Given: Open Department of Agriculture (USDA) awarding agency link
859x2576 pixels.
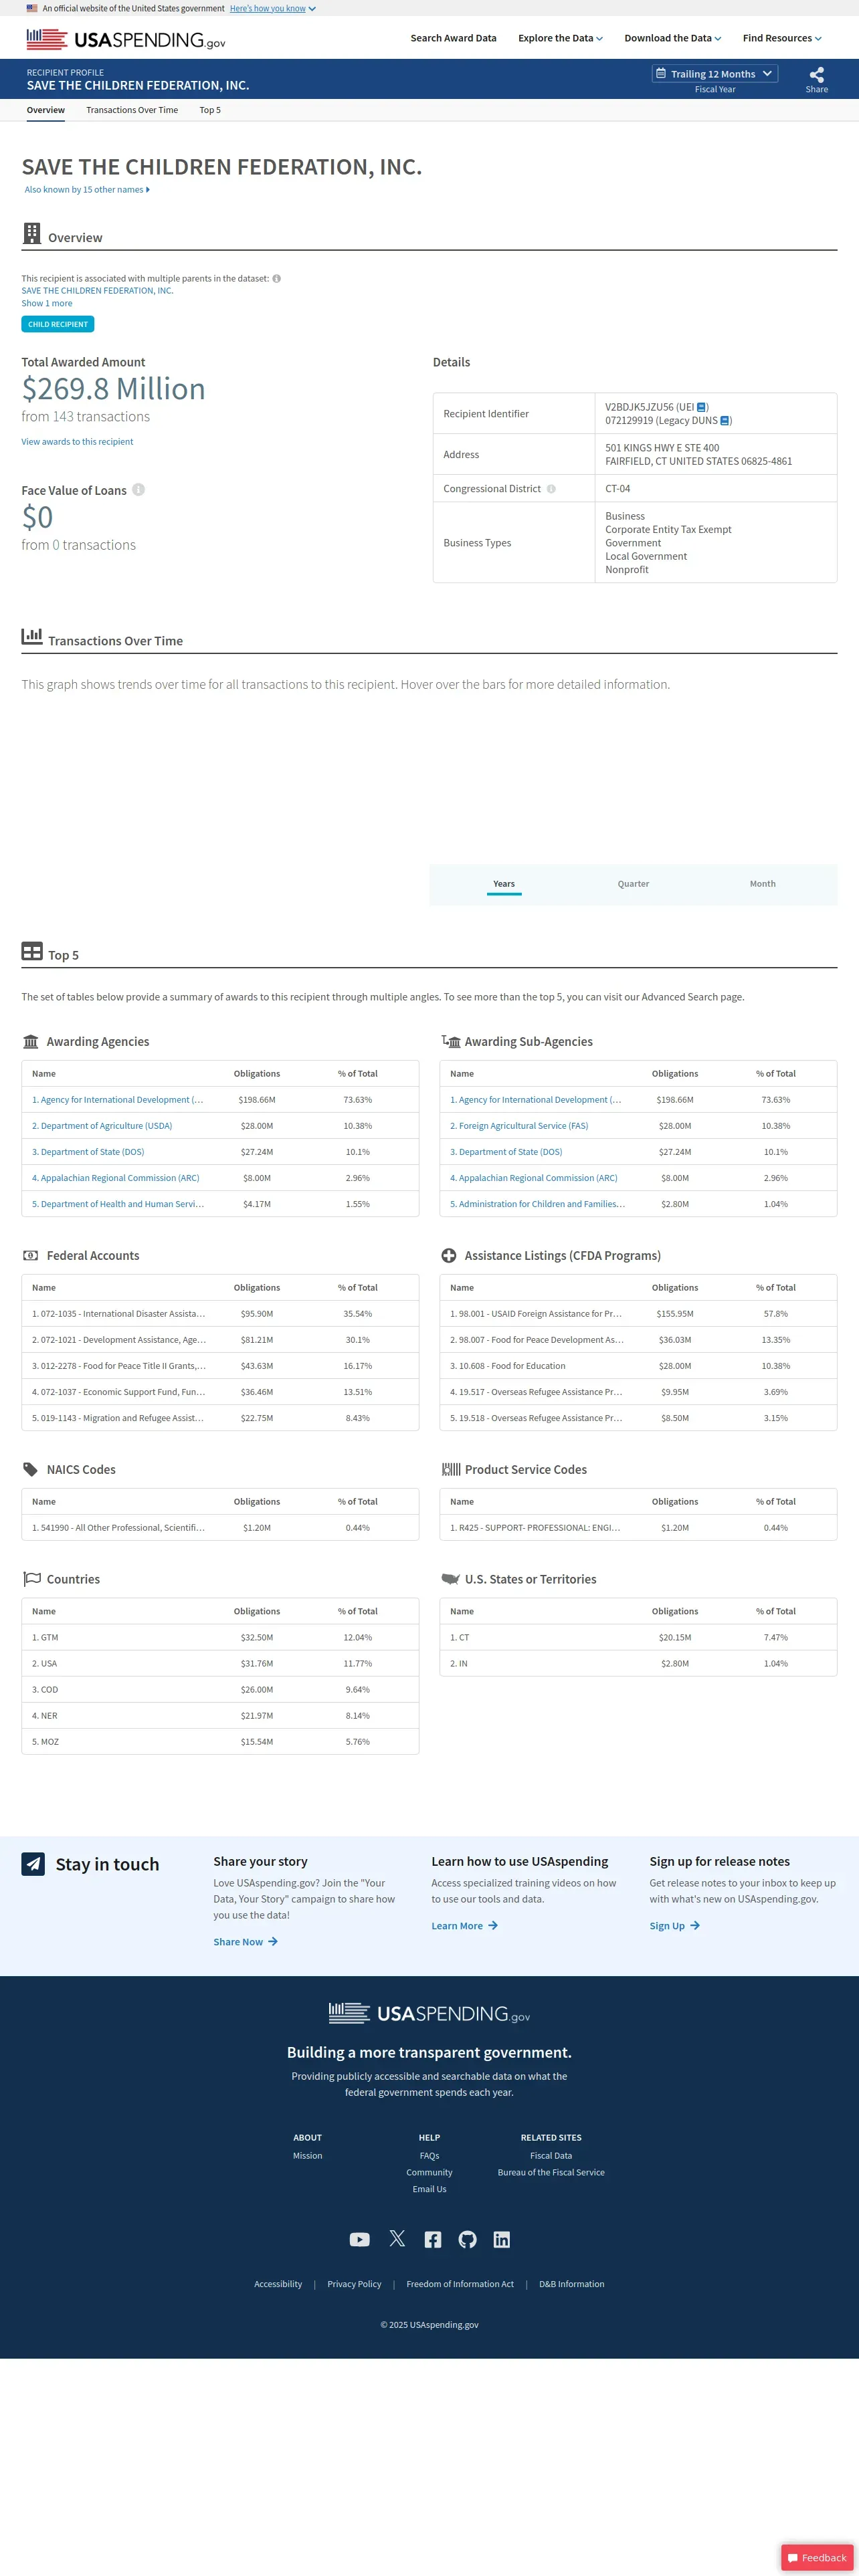Looking at the screenshot, I should (x=102, y=1126).
